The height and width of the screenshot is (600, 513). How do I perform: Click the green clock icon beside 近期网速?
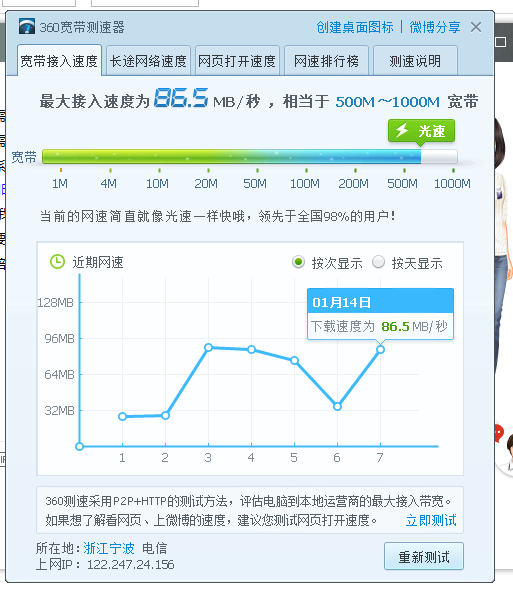coord(57,262)
